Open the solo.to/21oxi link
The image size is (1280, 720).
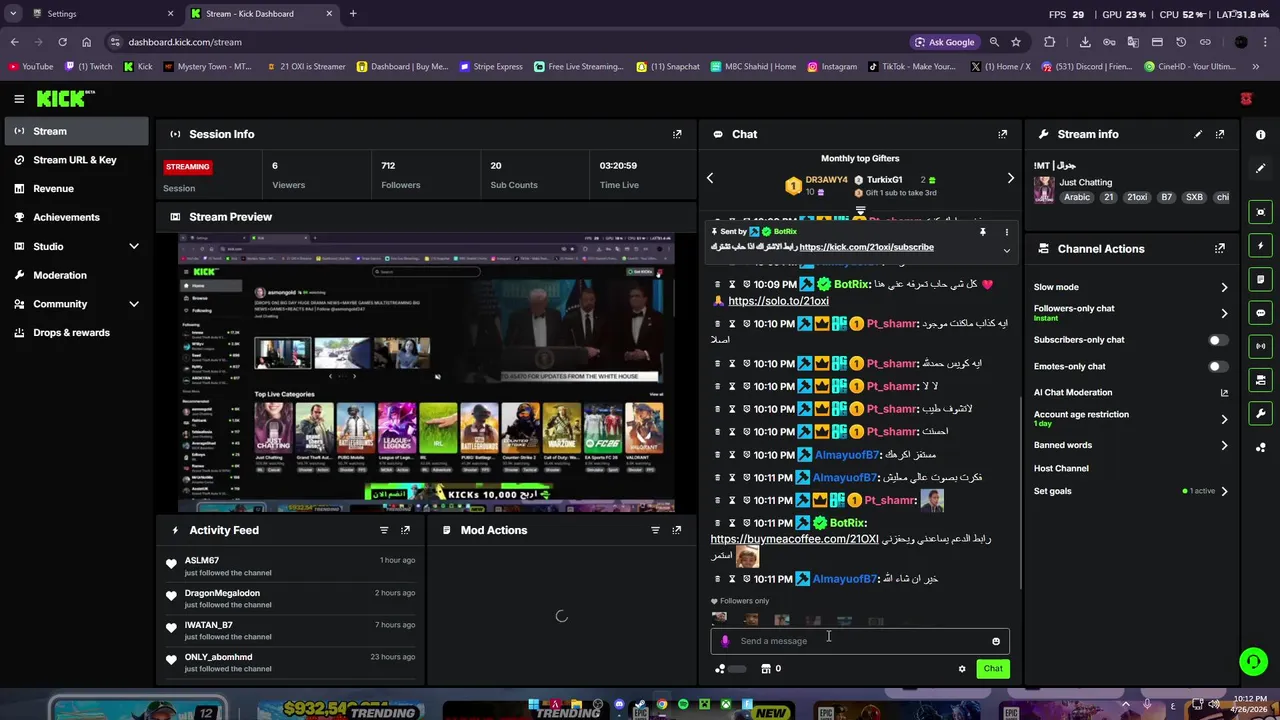(778, 301)
